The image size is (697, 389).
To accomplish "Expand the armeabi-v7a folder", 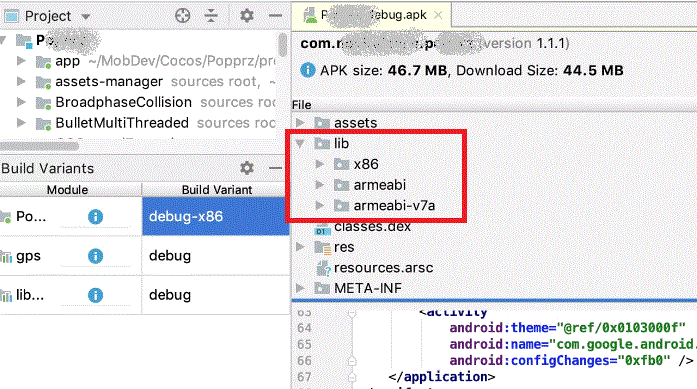I will pos(319,205).
